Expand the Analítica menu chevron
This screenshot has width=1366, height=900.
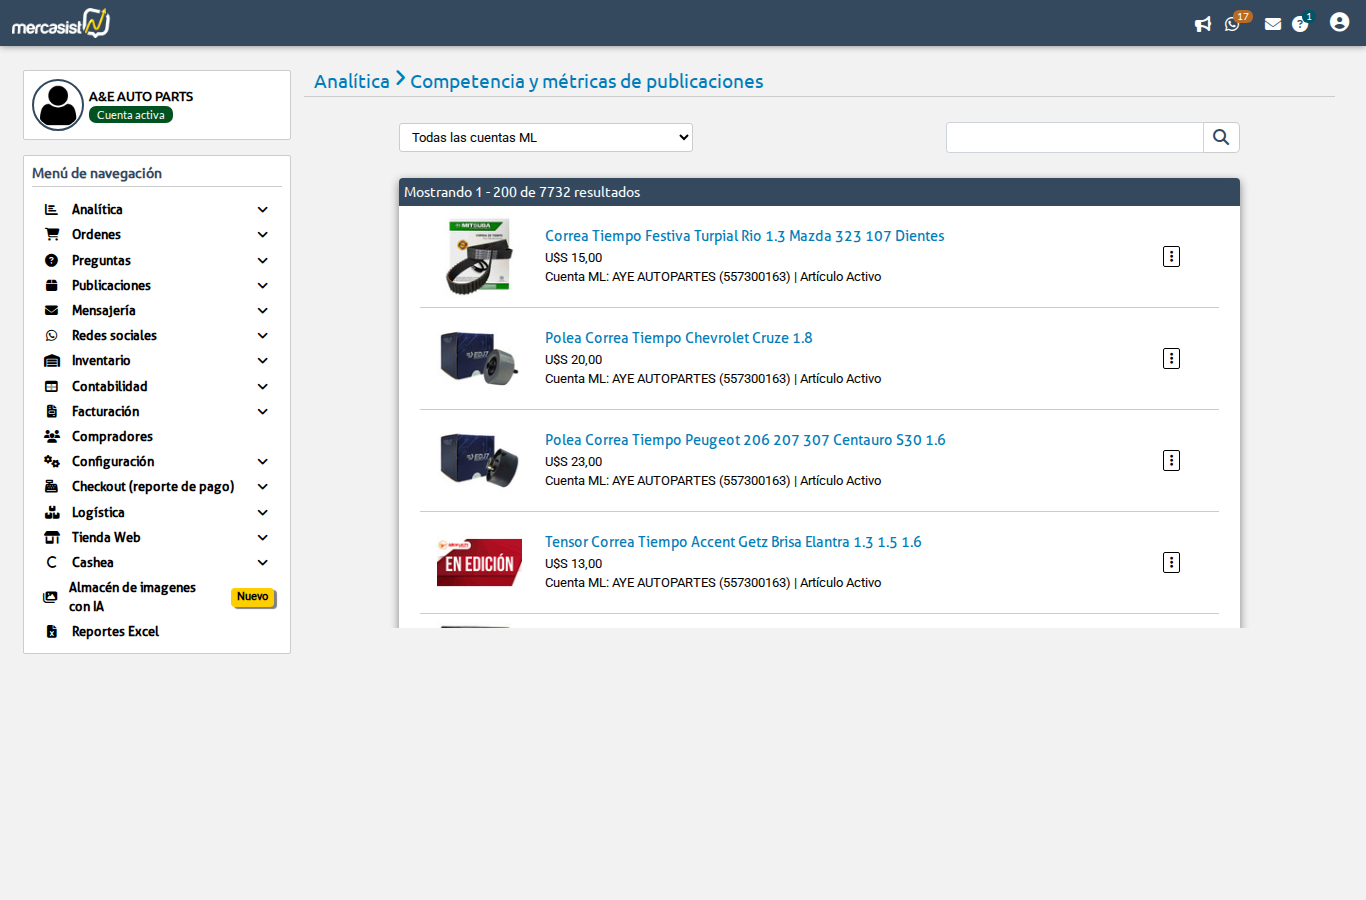click(x=262, y=209)
